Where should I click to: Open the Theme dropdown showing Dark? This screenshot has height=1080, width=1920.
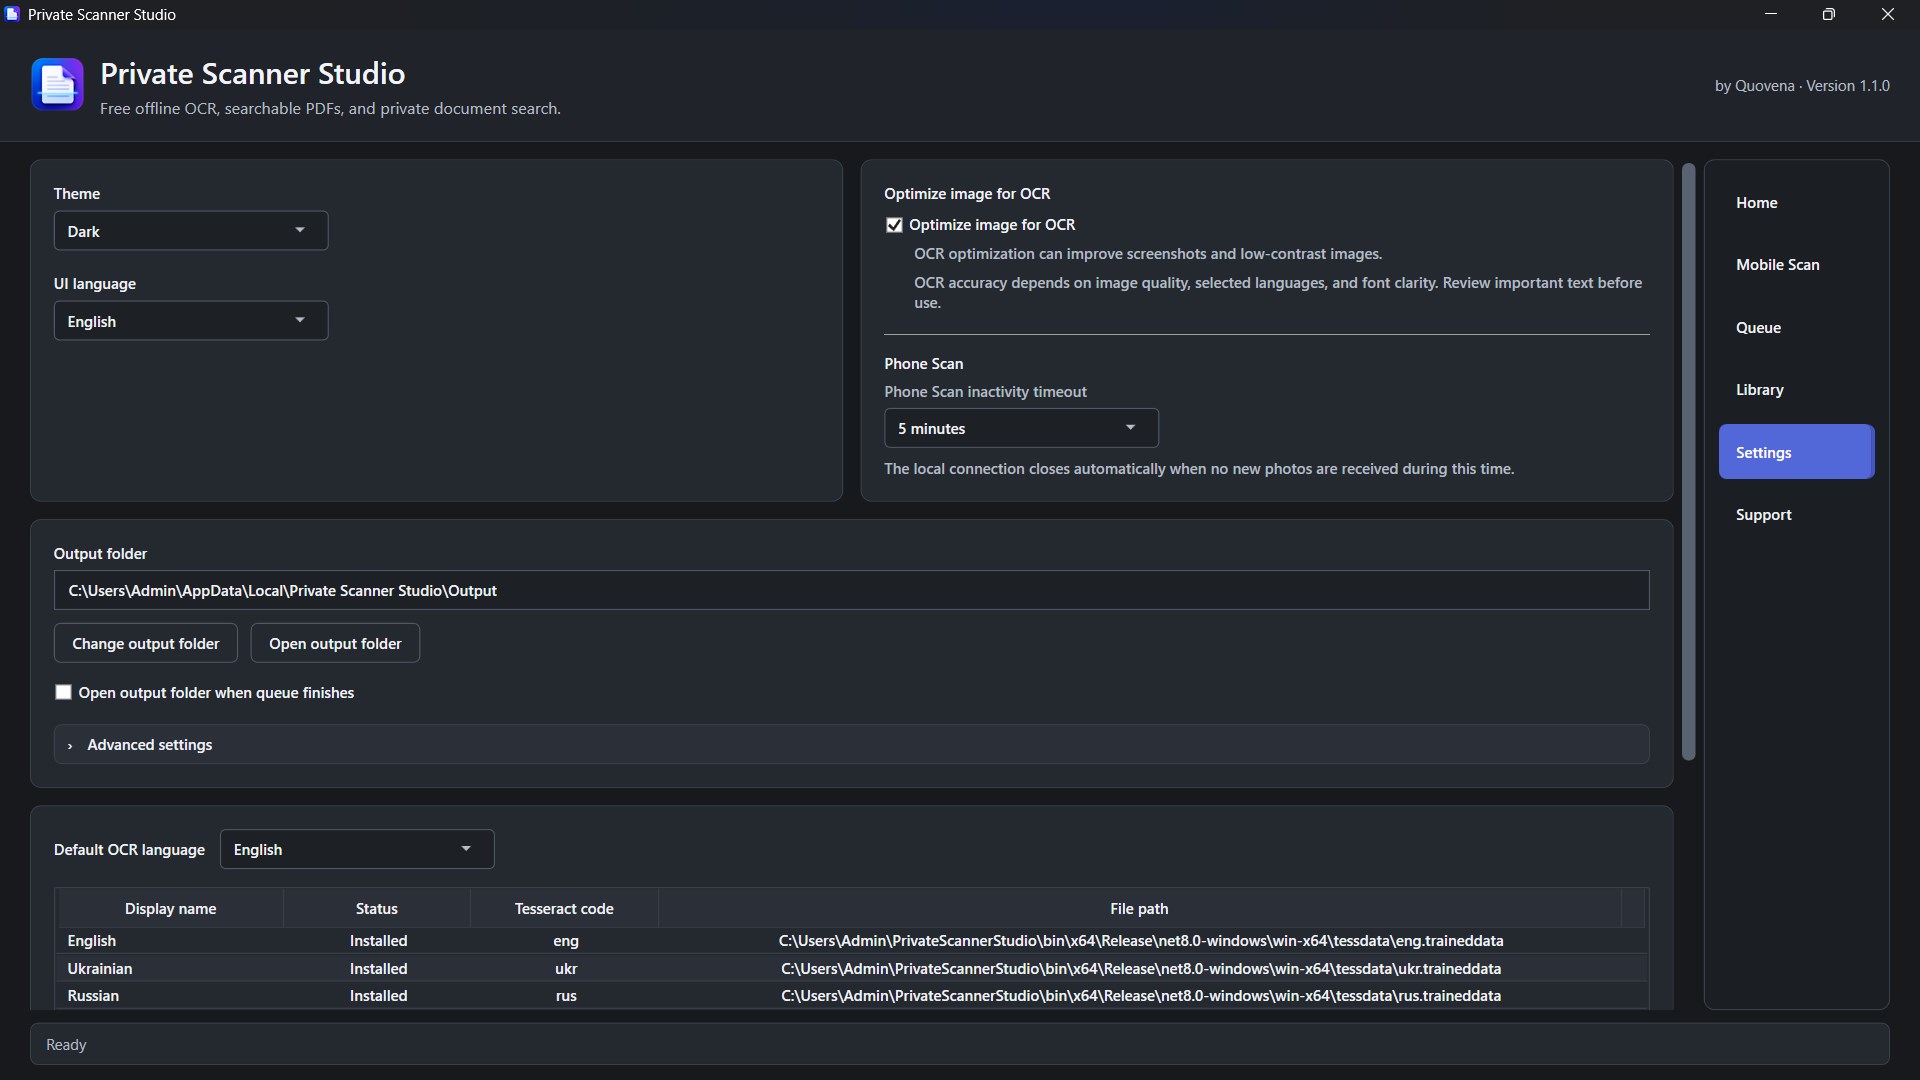coord(191,231)
